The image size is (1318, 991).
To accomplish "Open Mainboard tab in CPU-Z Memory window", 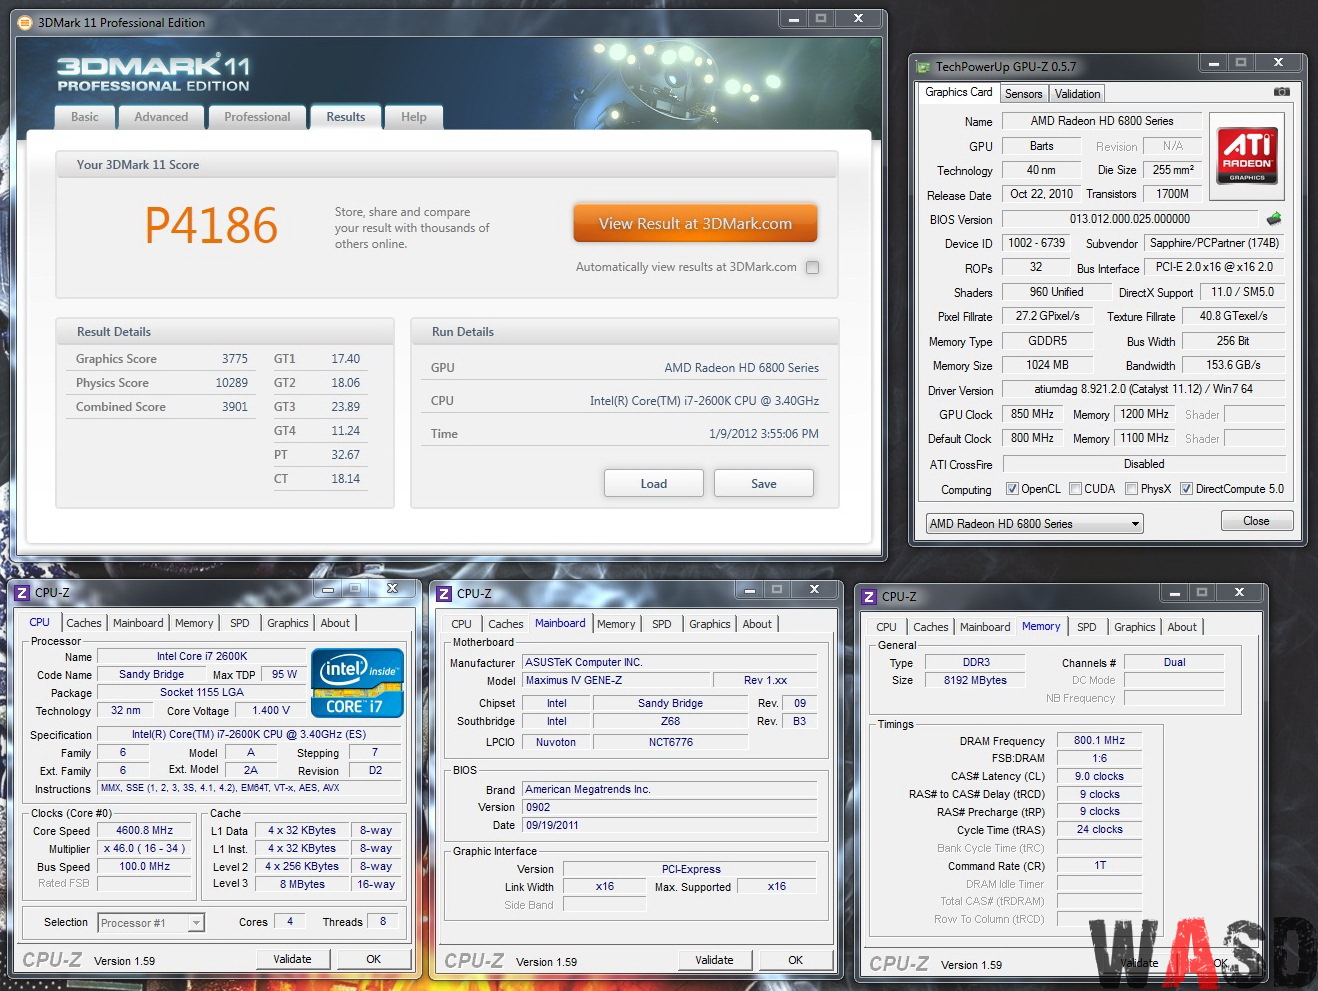I will coord(985,627).
